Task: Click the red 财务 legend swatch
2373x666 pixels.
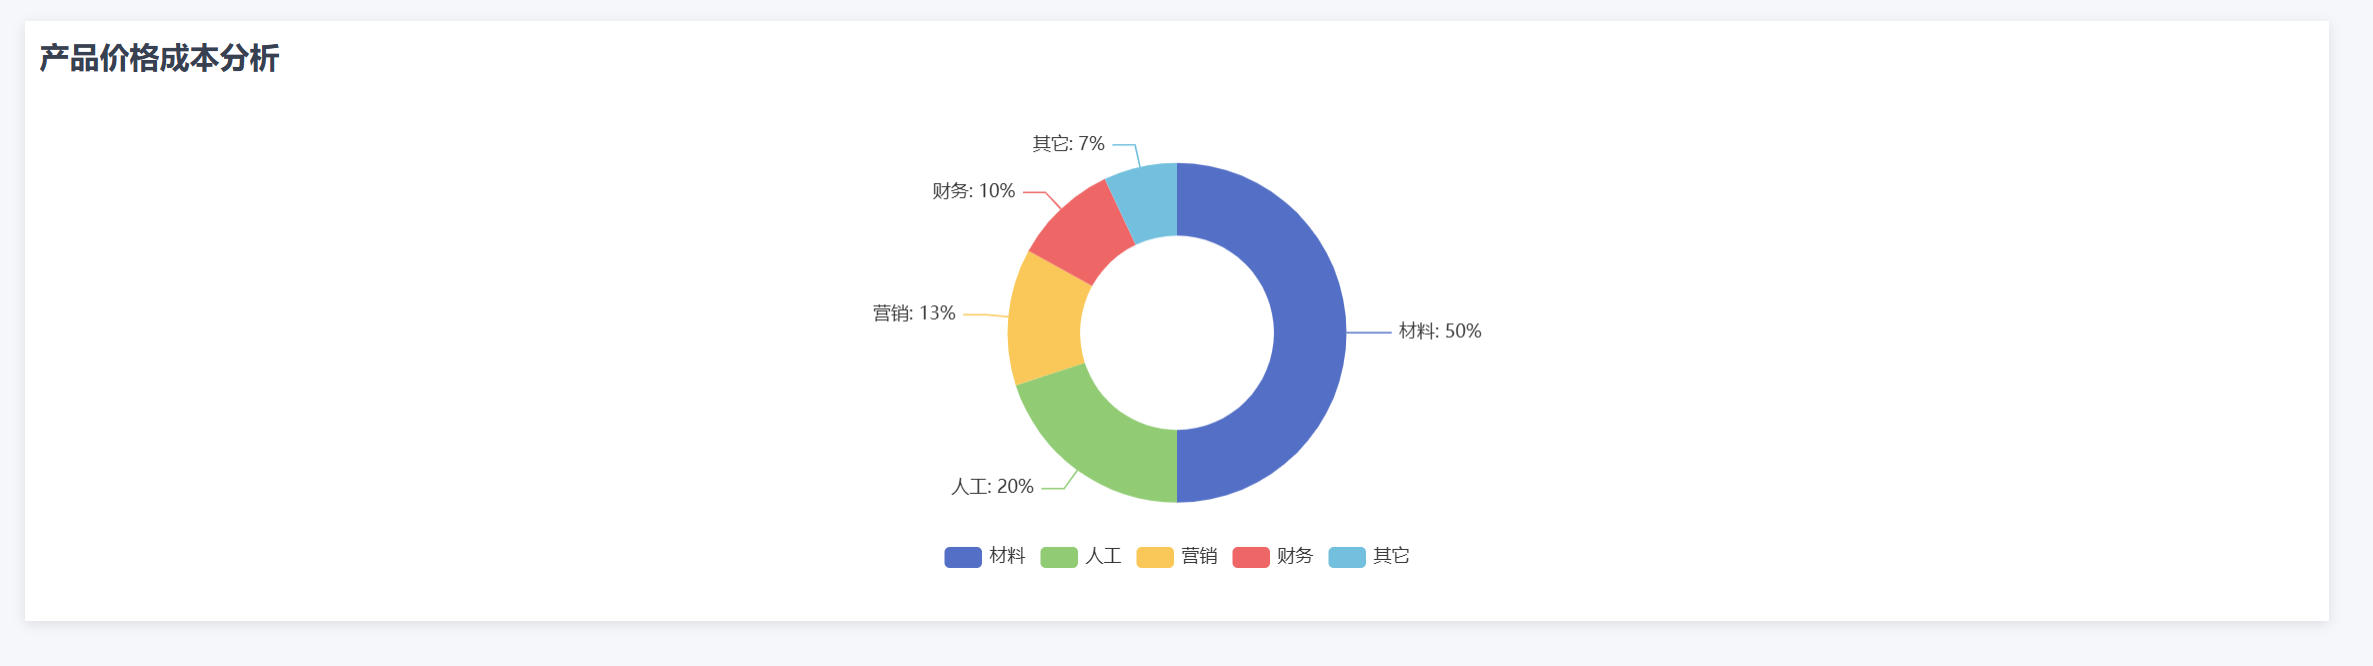Action: point(1250,557)
